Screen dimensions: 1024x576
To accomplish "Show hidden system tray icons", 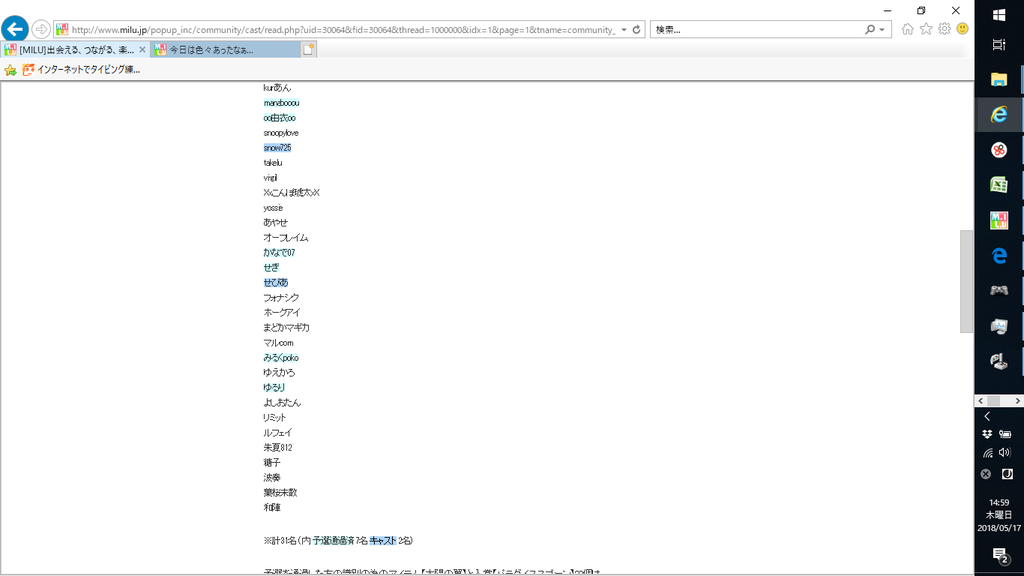I will tap(987, 416).
